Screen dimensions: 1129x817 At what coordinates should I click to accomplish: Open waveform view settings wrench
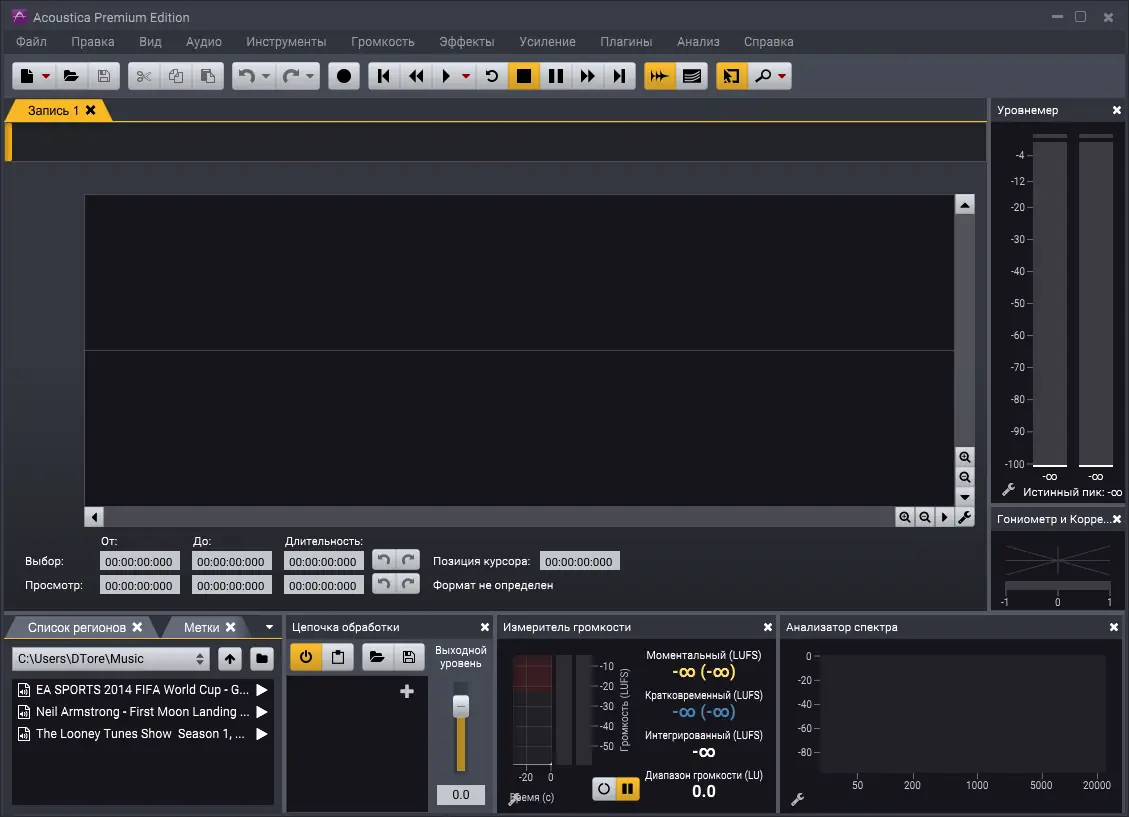coord(965,517)
